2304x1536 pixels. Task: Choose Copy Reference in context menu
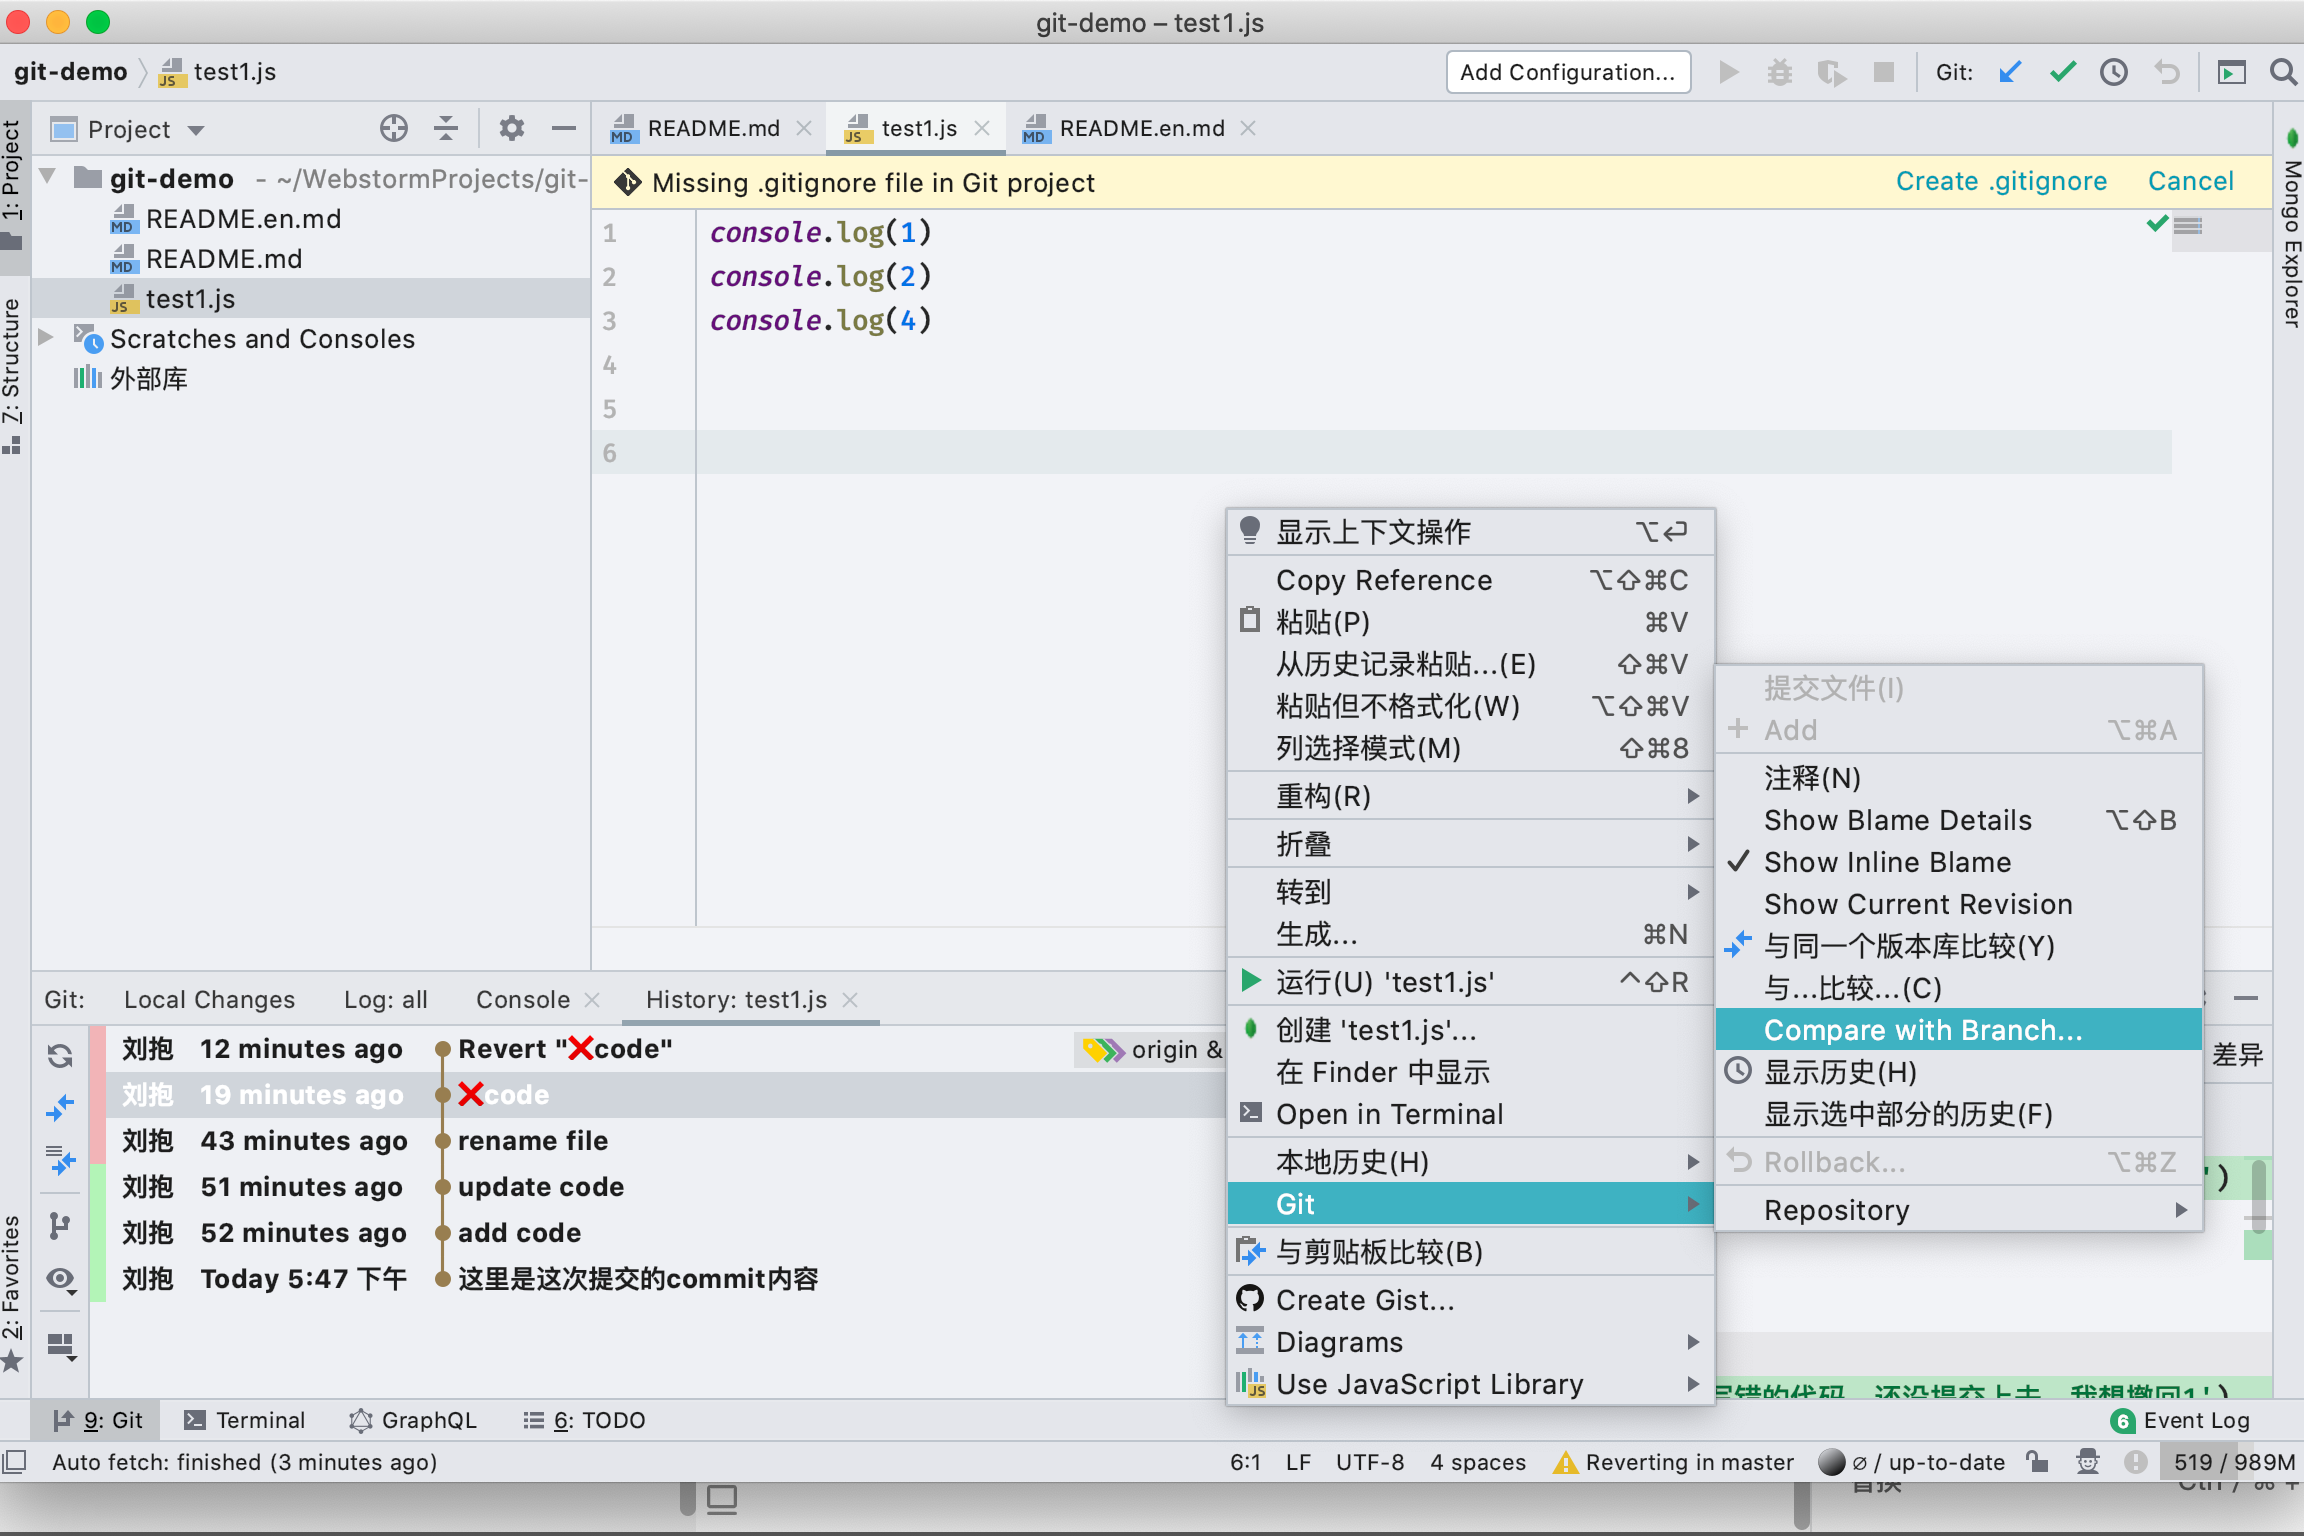(1470, 580)
